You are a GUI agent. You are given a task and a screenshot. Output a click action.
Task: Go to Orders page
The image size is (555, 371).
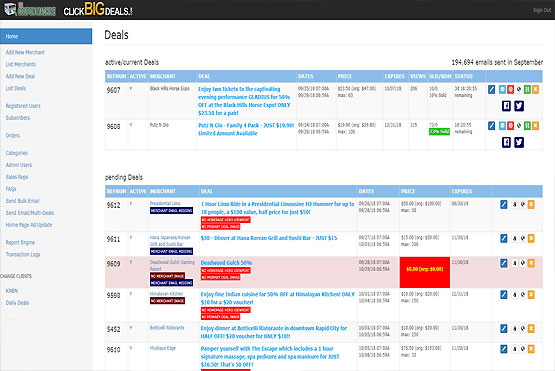[13, 136]
